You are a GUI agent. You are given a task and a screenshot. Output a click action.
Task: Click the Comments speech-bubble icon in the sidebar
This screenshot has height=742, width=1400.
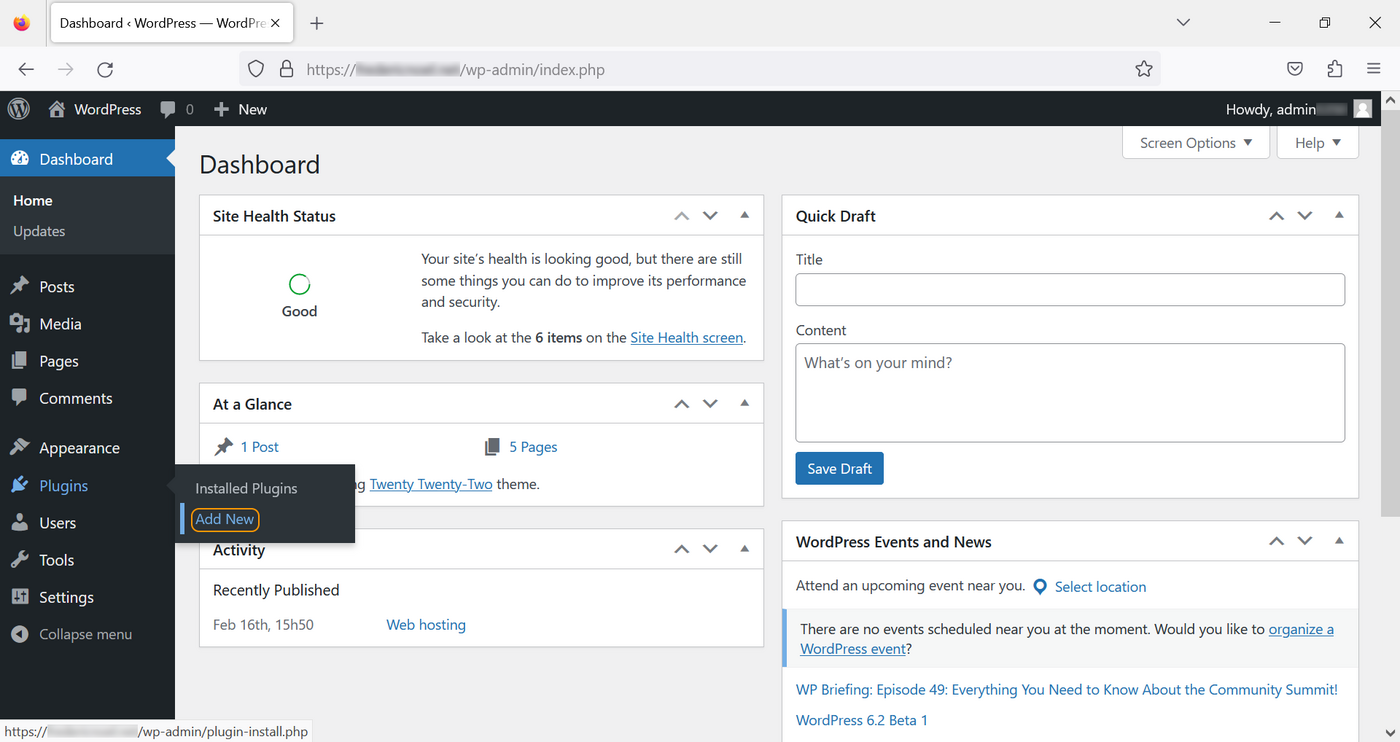pos(22,398)
